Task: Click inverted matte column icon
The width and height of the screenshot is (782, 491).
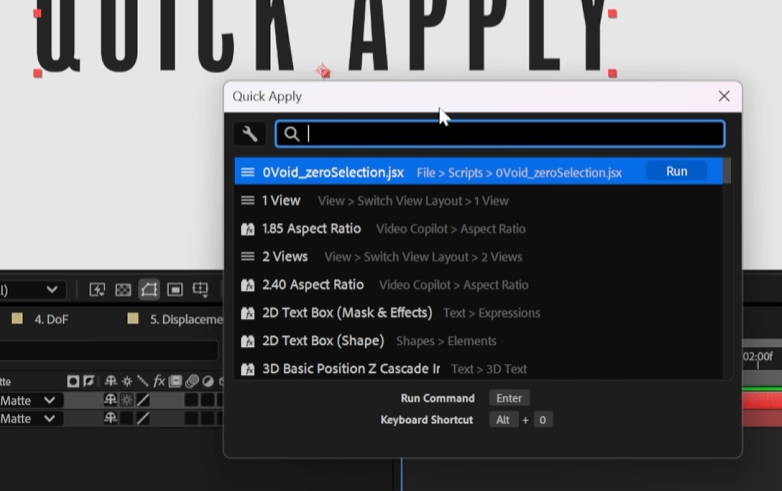Action: [x=89, y=382]
